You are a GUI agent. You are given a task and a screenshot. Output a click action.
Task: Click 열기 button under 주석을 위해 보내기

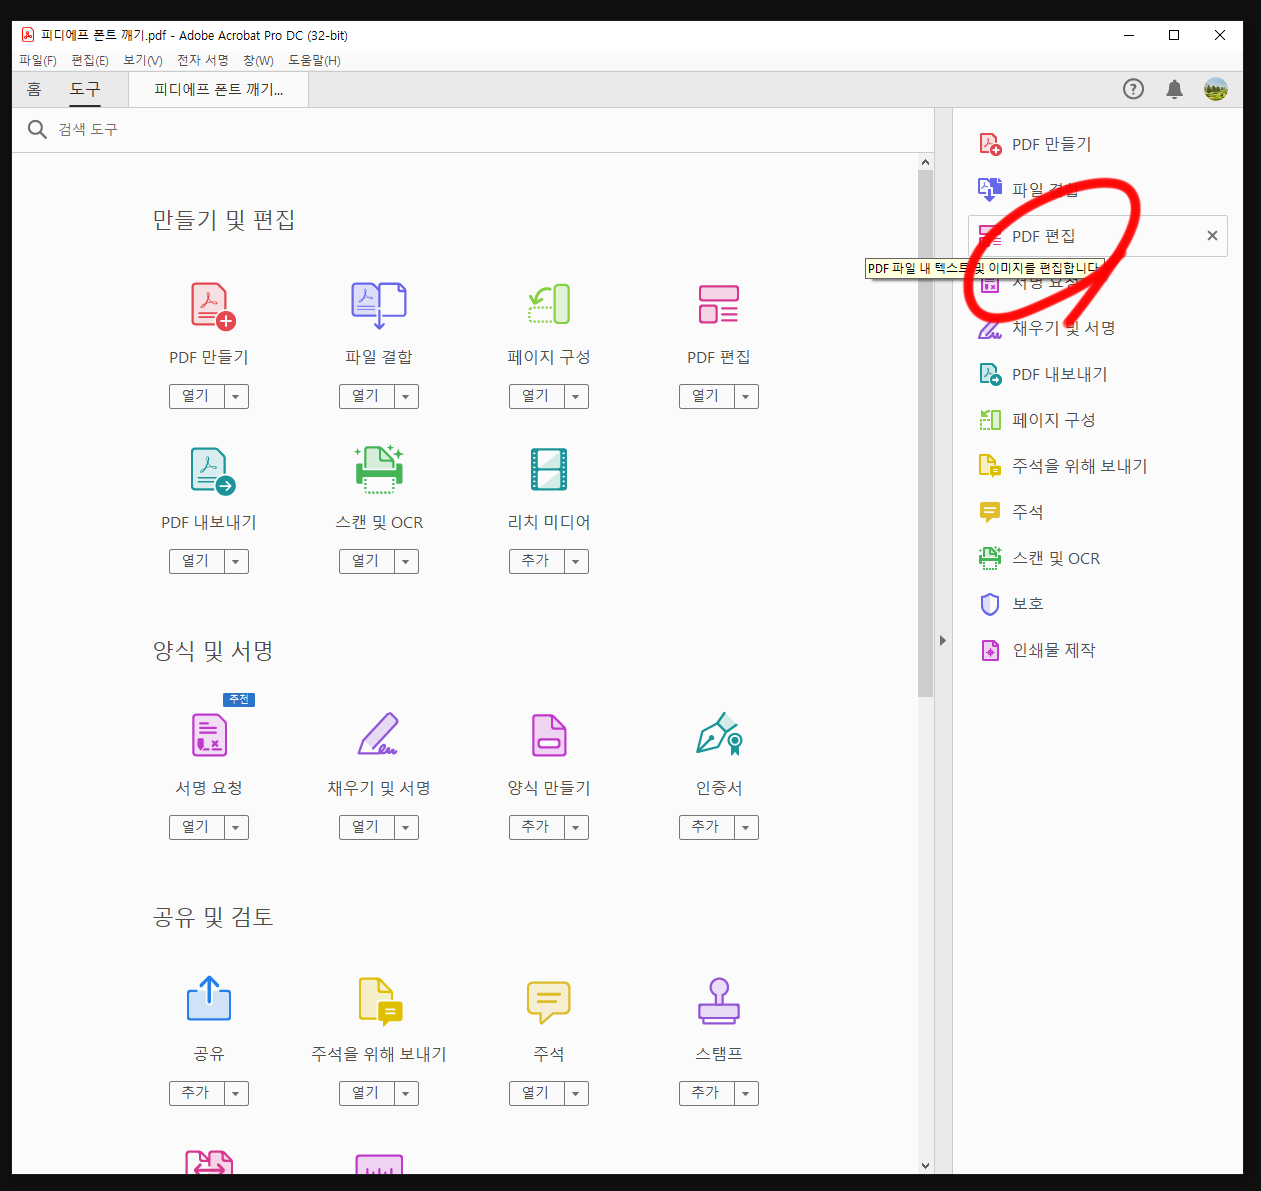click(367, 1093)
